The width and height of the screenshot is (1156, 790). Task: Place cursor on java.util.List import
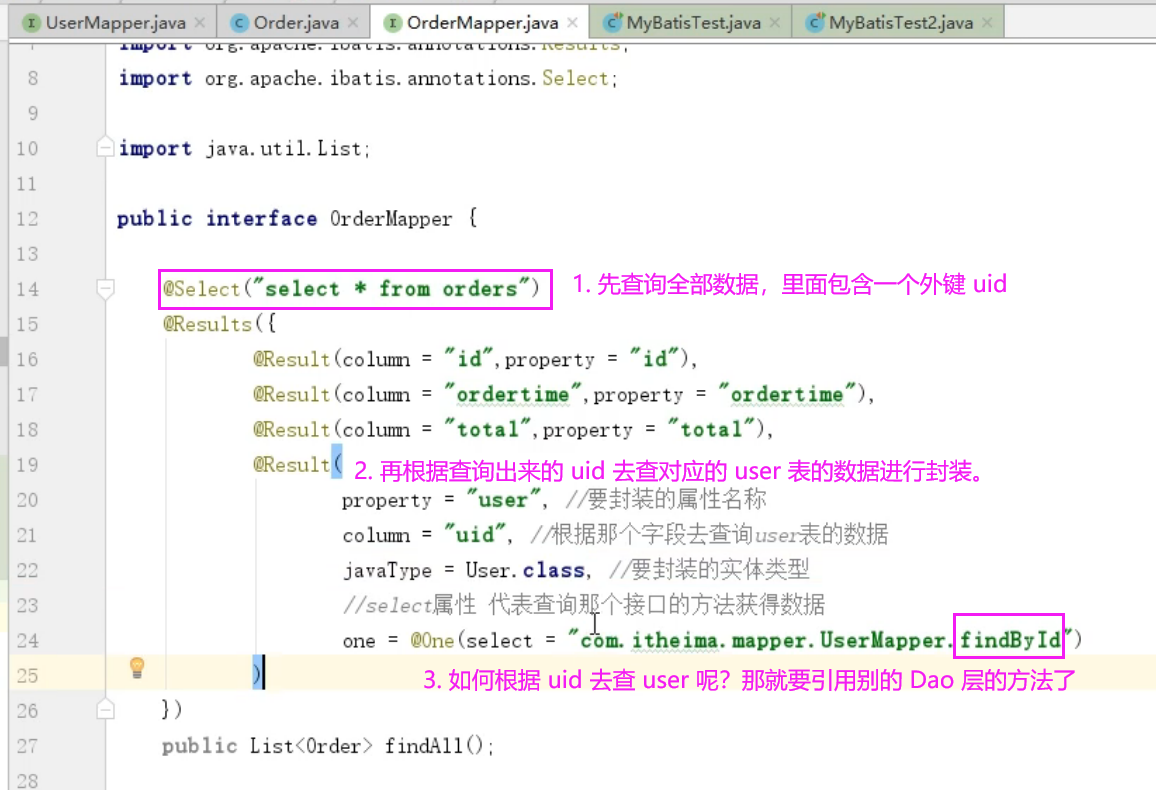[284, 149]
